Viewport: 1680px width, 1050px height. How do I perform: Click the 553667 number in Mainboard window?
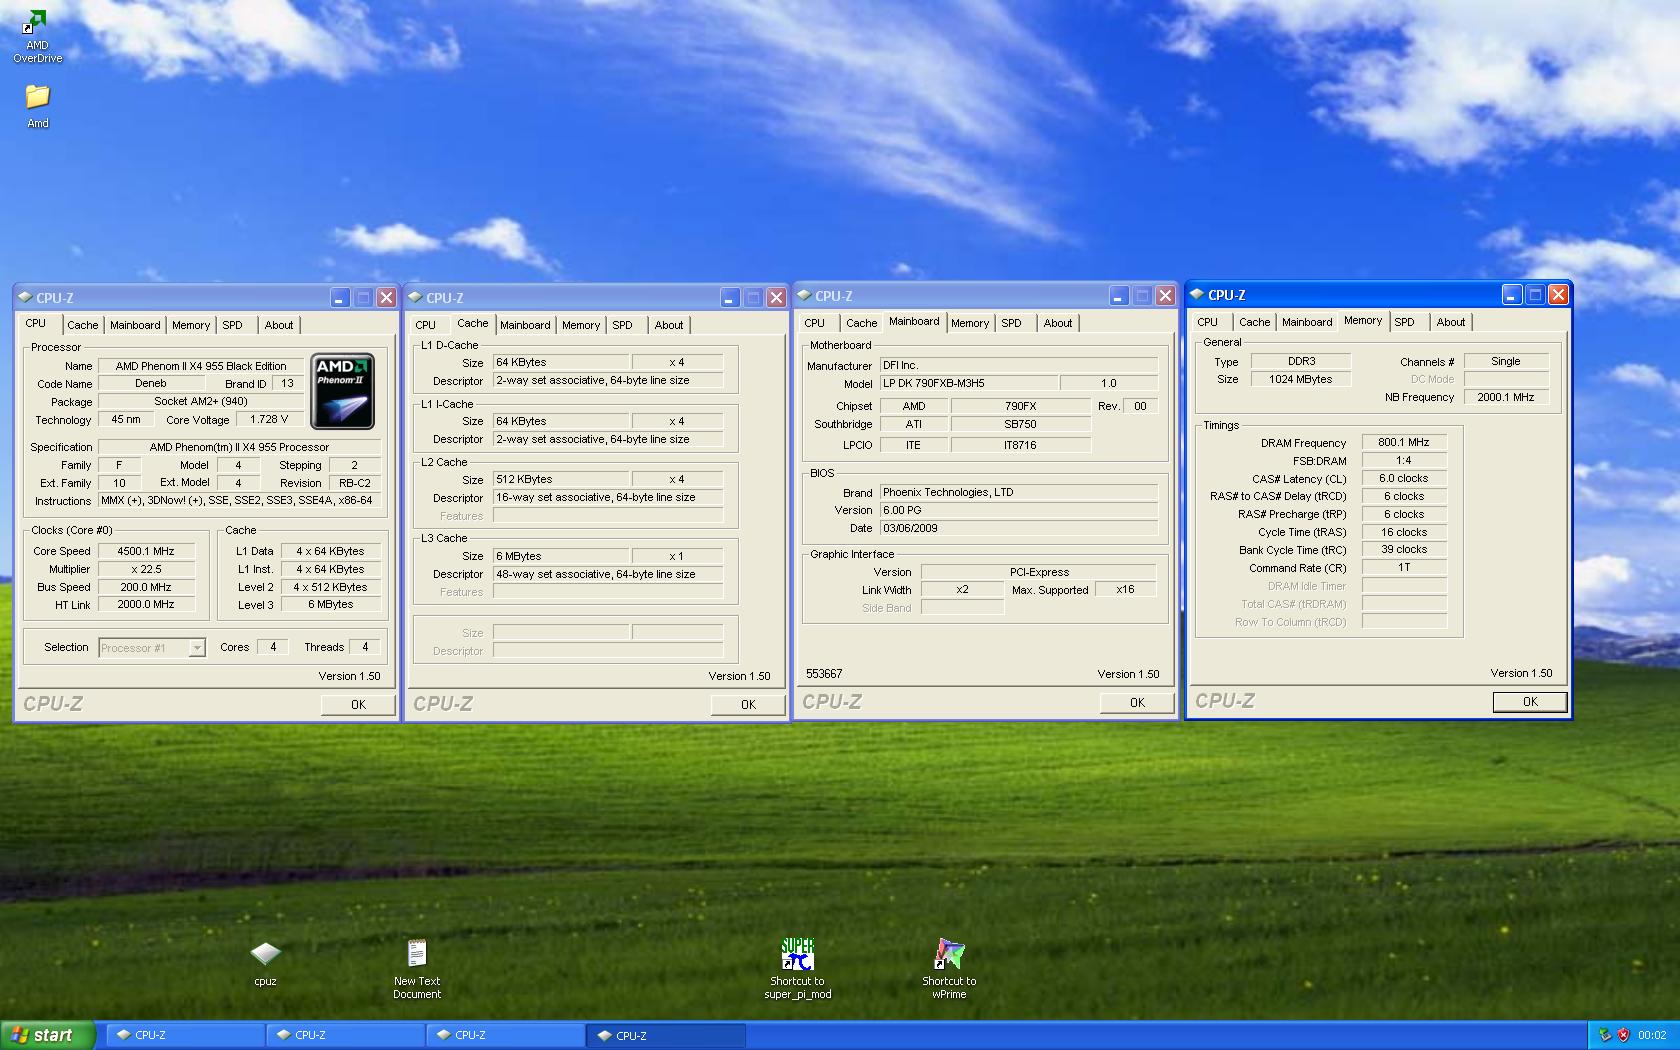(x=824, y=674)
